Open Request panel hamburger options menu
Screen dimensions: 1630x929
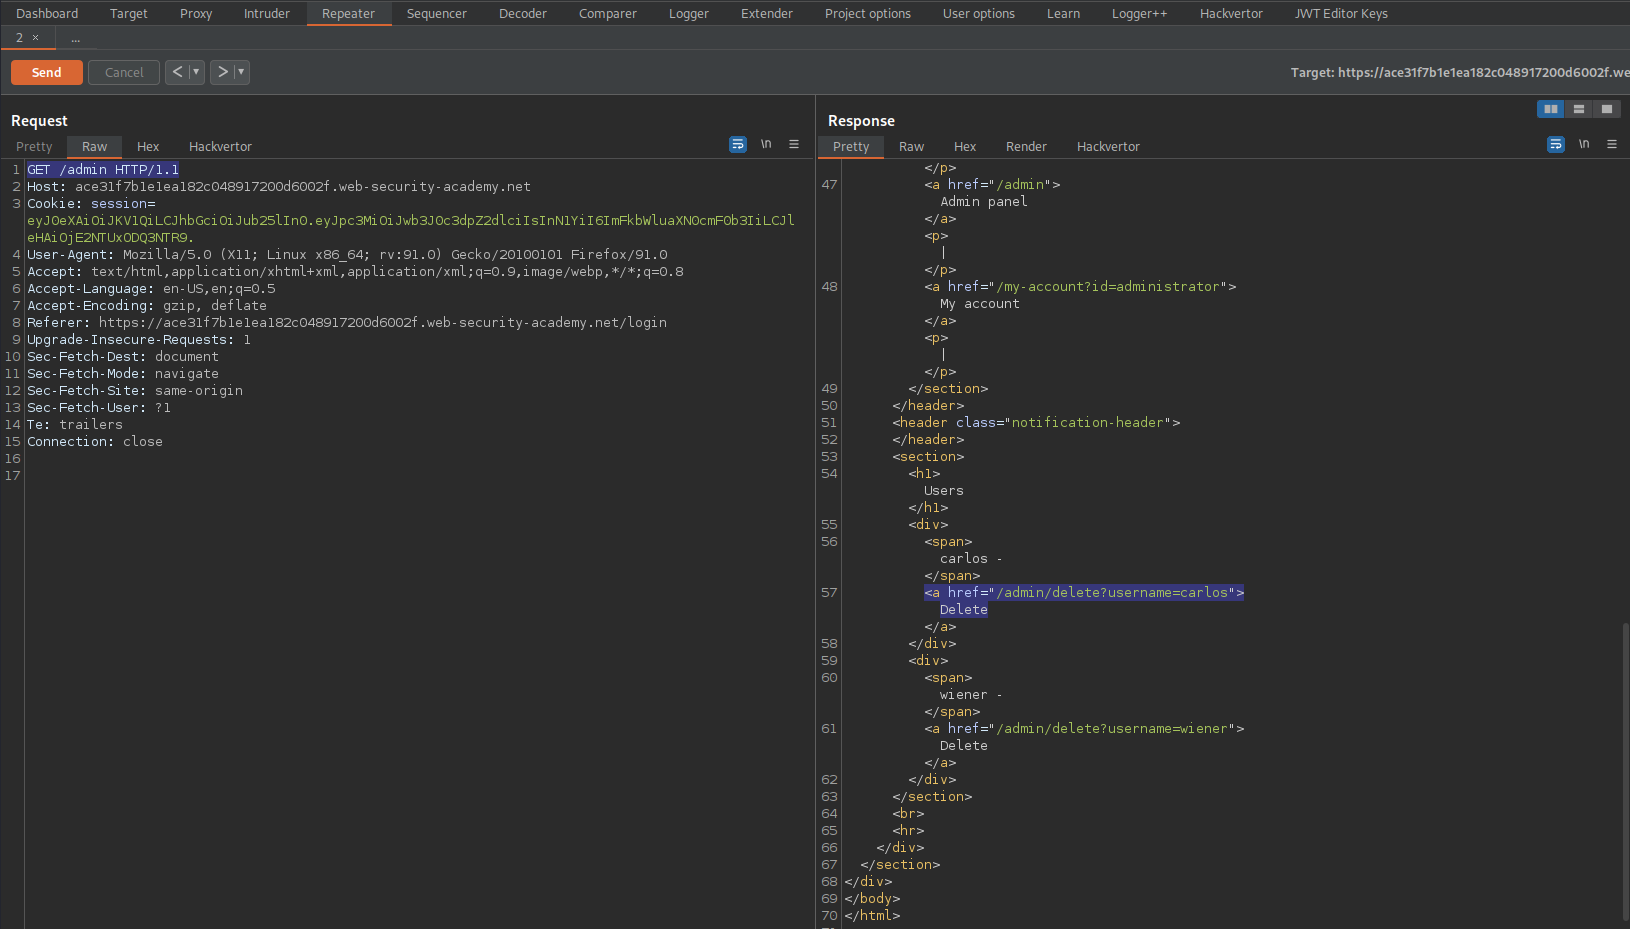pos(794,144)
